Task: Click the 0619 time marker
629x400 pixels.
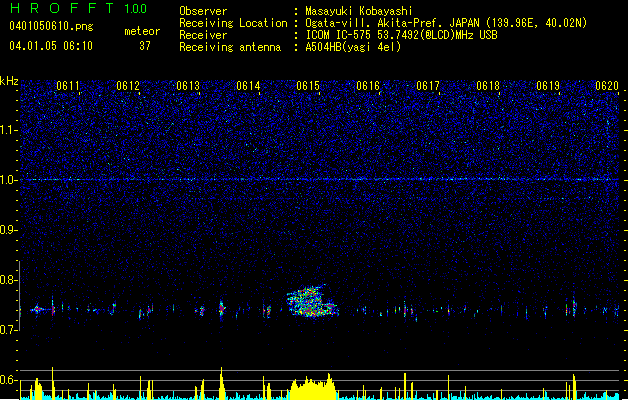Action: [x=548, y=86]
